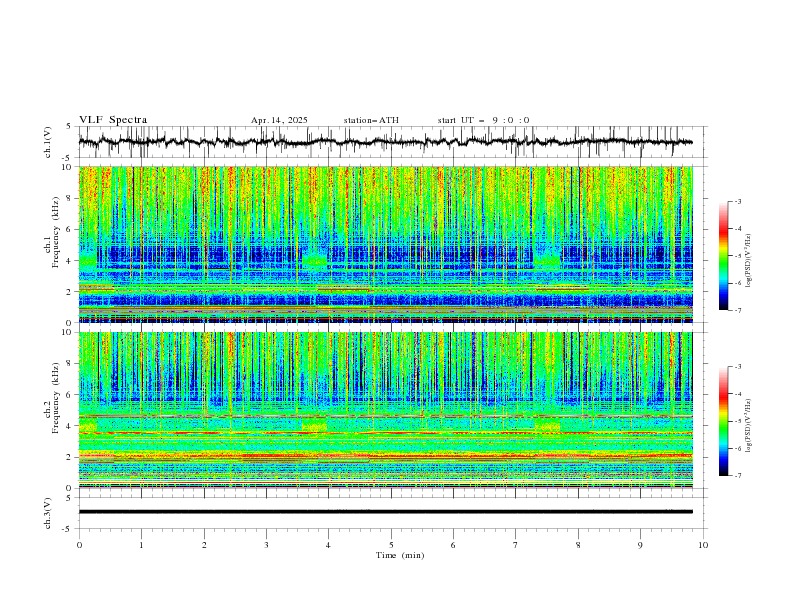Click the ch.1 spectrogram plot area
The height and width of the screenshot is (612, 792).
385,244
